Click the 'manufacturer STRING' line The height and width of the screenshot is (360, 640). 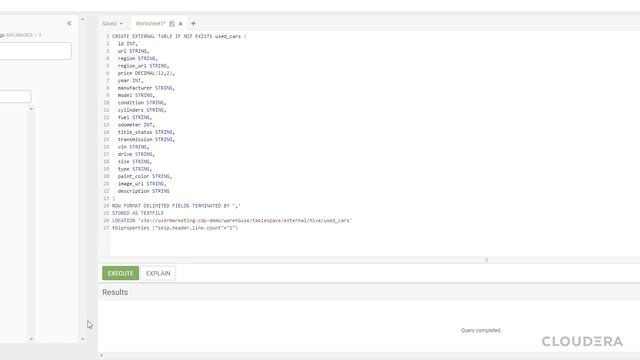146,88
